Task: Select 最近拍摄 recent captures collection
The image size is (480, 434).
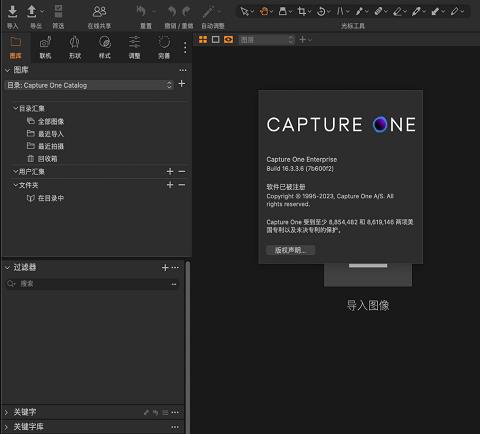Action: point(45,146)
